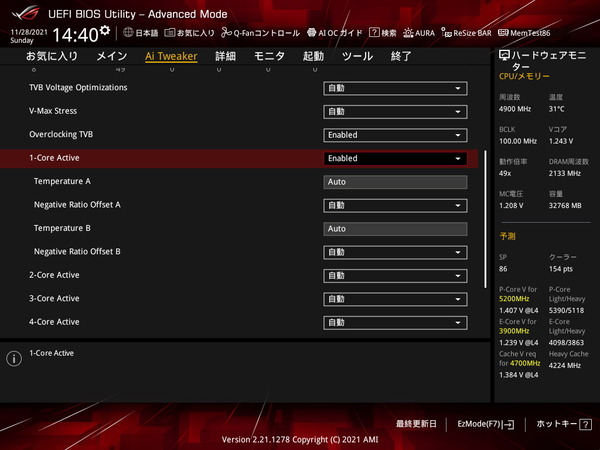
Task: Click the info icon in help area
Action: click(x=14, y=359)
